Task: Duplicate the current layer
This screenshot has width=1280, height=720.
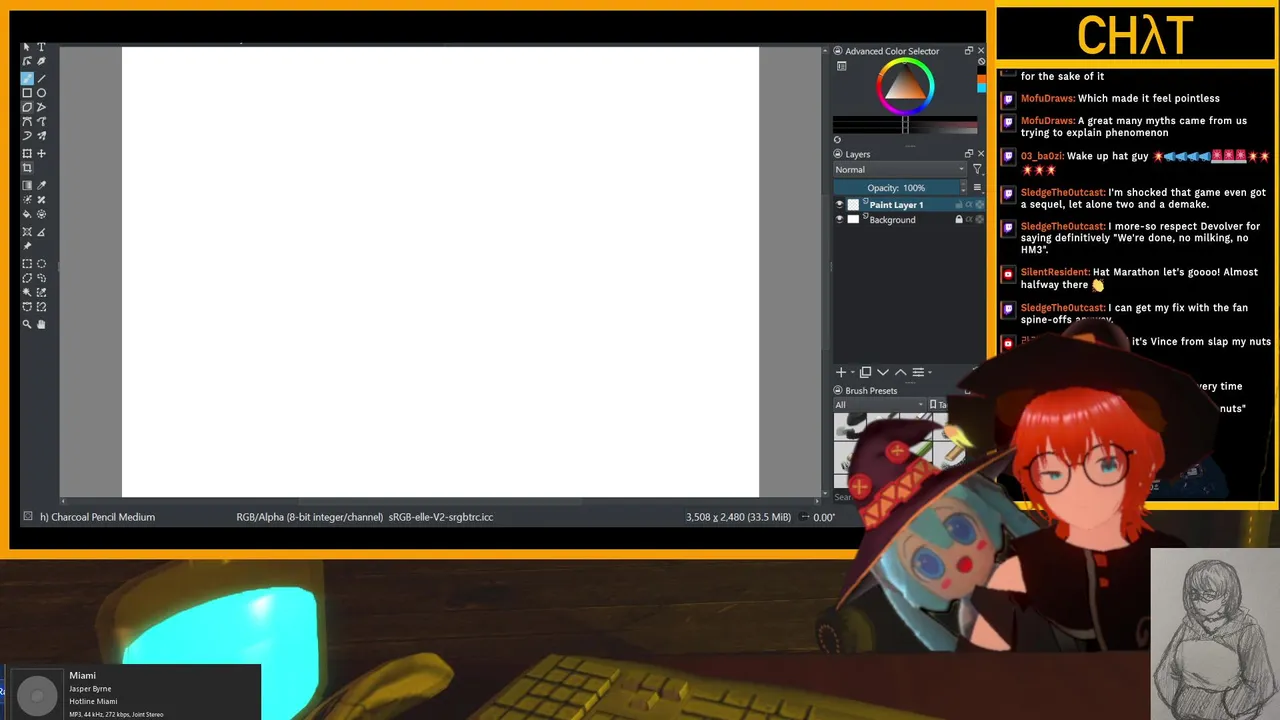Action: tap(866, 372)
